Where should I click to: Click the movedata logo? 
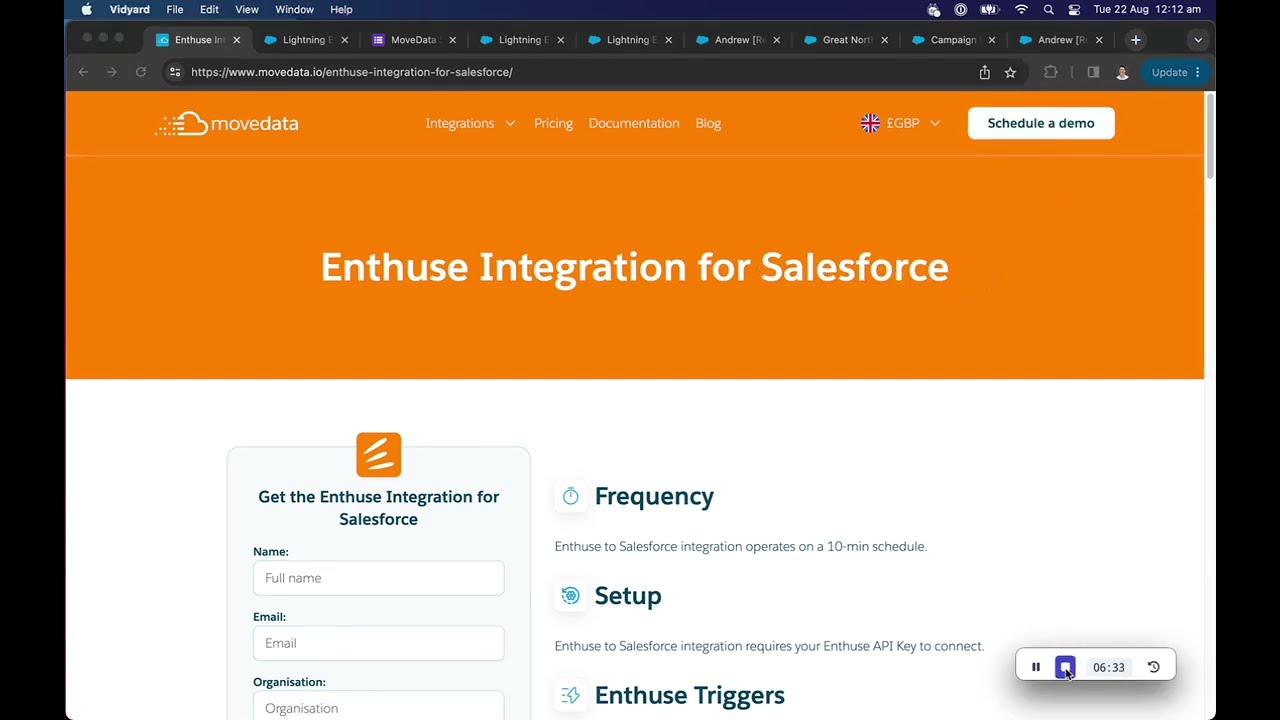(x=227, y=123)
